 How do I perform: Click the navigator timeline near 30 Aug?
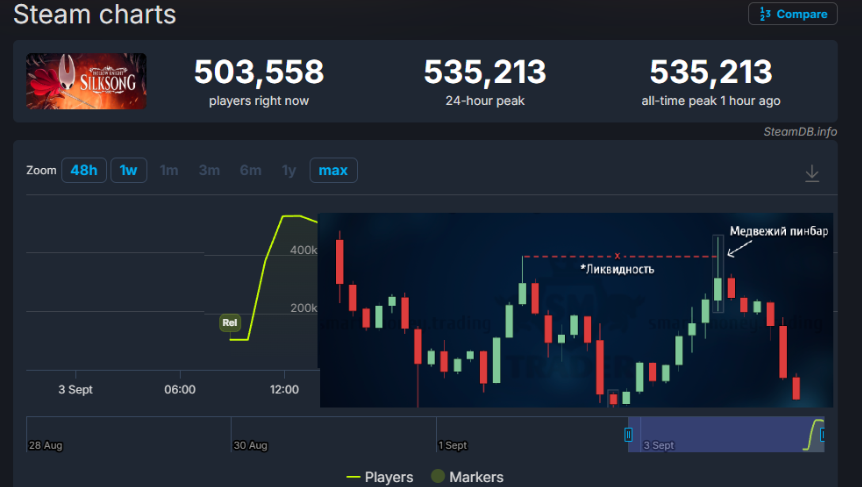[x=250, y=434]
